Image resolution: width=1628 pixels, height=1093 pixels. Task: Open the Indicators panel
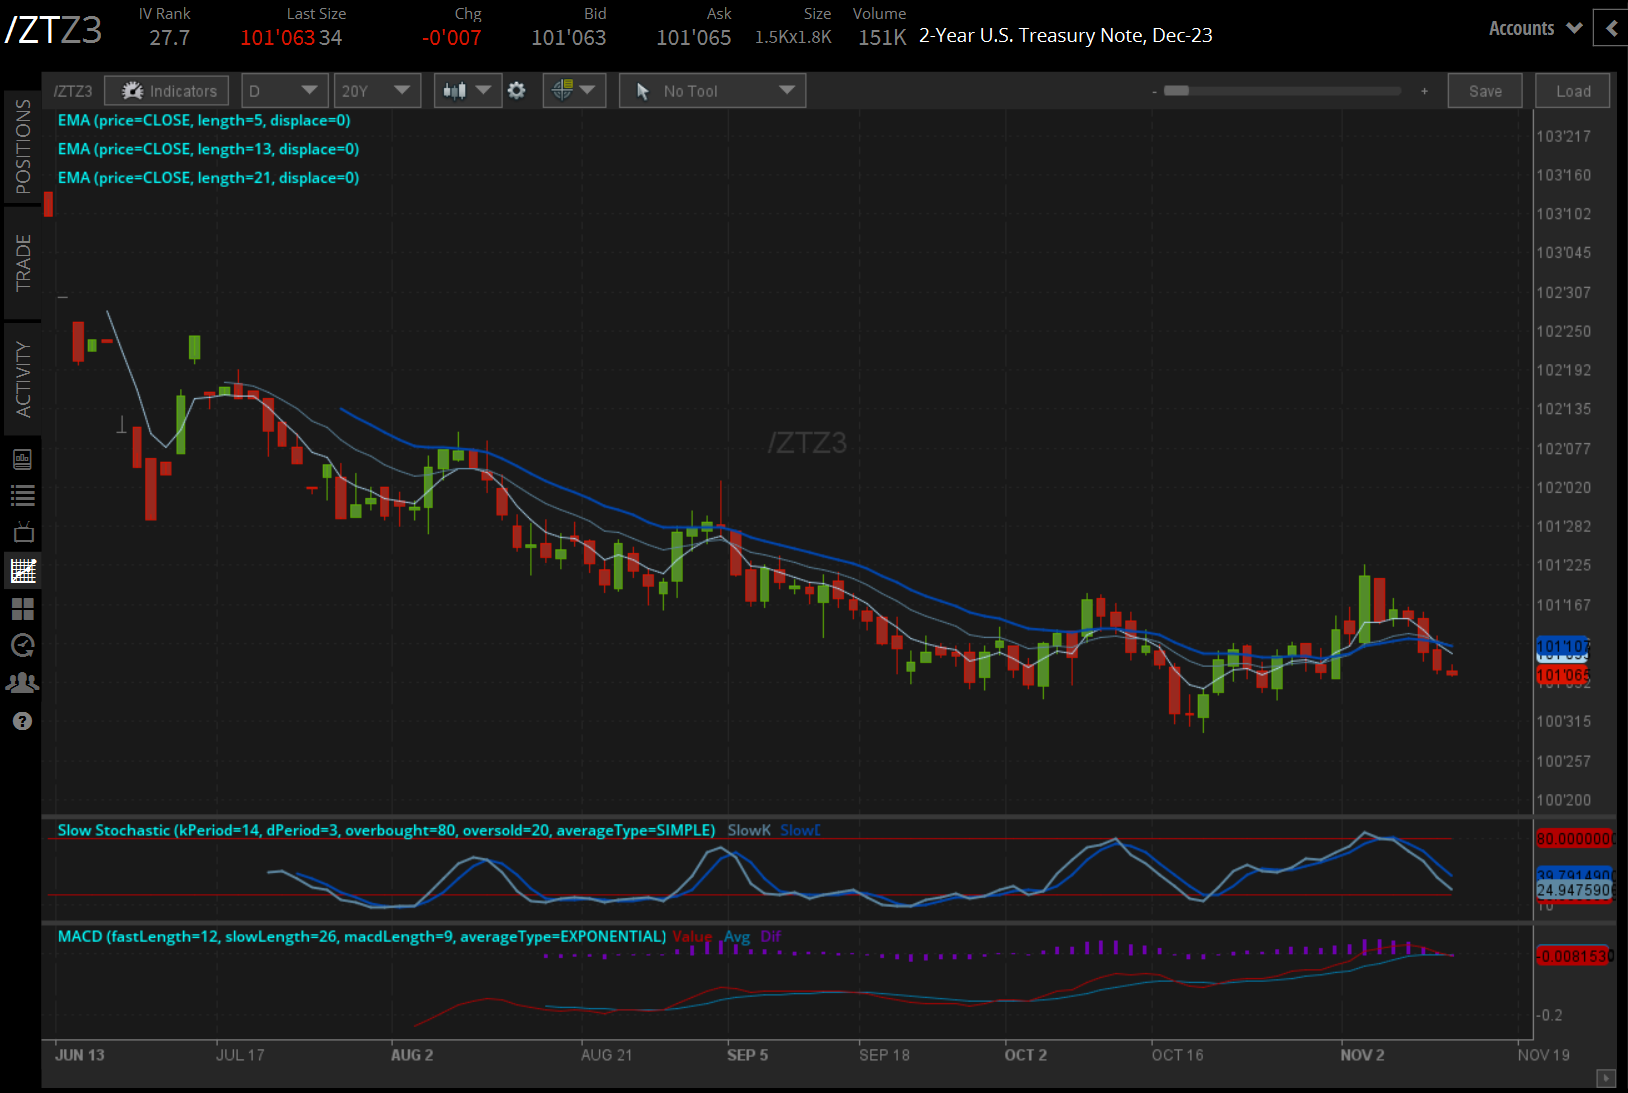click(167, 91)
